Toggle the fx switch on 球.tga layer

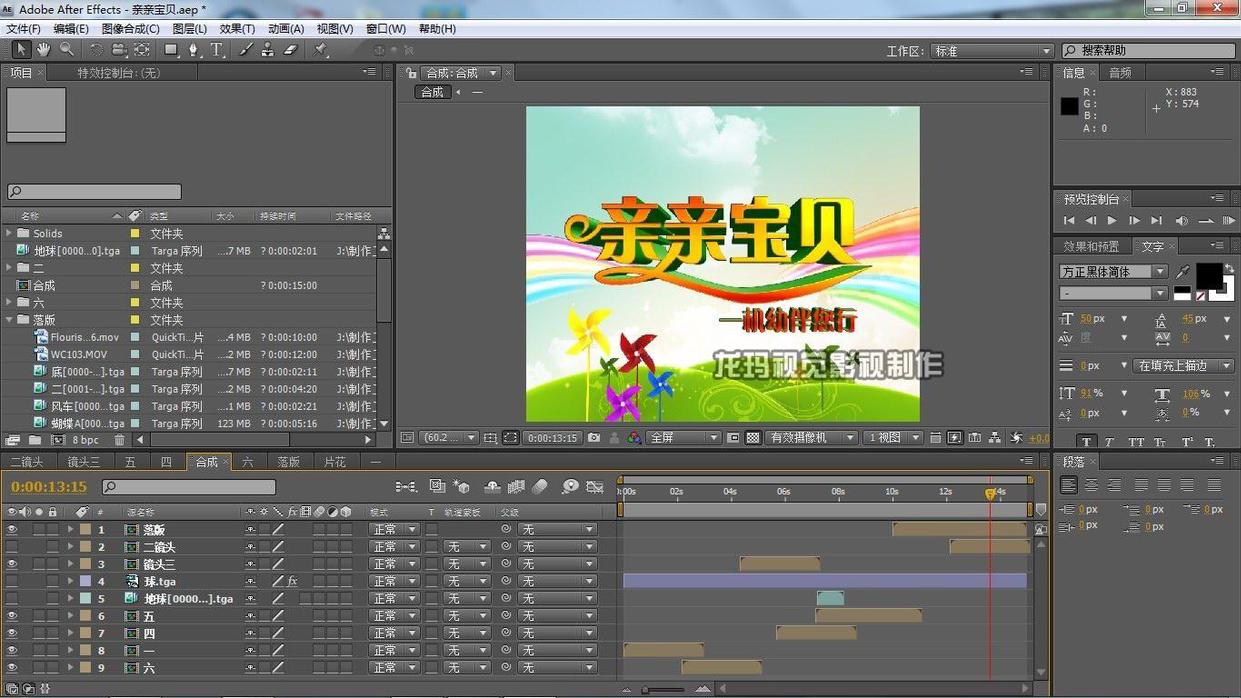click(292, 581)
